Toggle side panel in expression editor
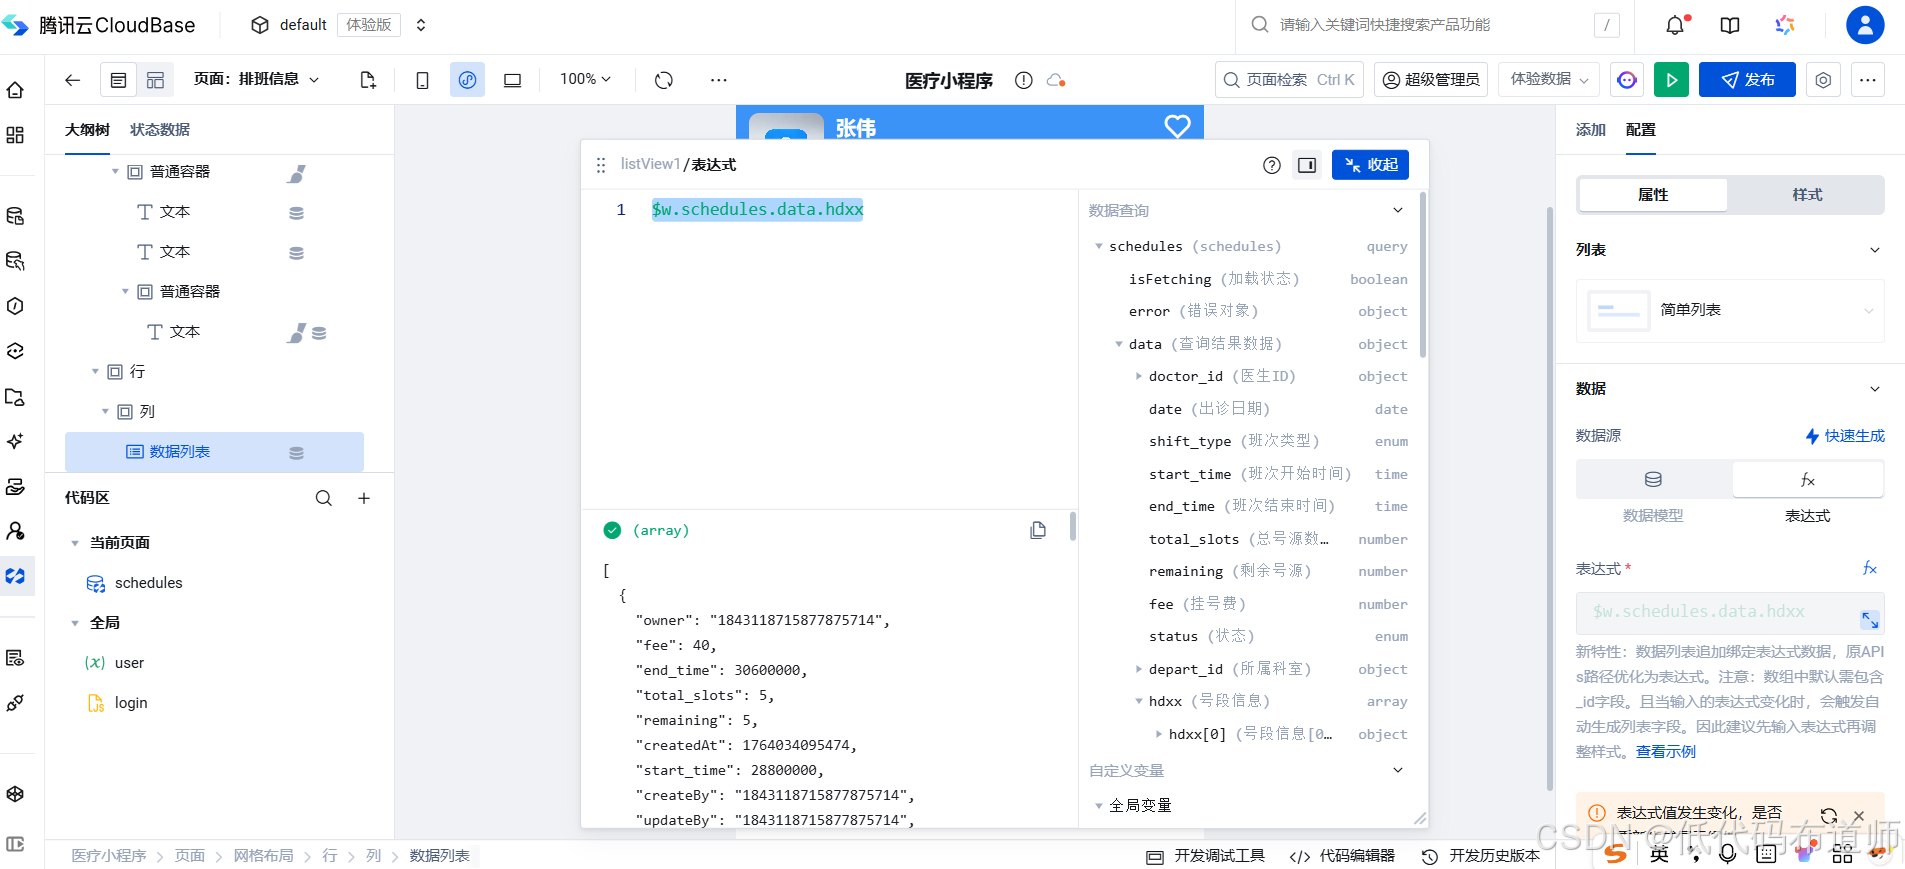Screen dimensions: 1905x869 pyautogui.click(x=1307, y=165)
